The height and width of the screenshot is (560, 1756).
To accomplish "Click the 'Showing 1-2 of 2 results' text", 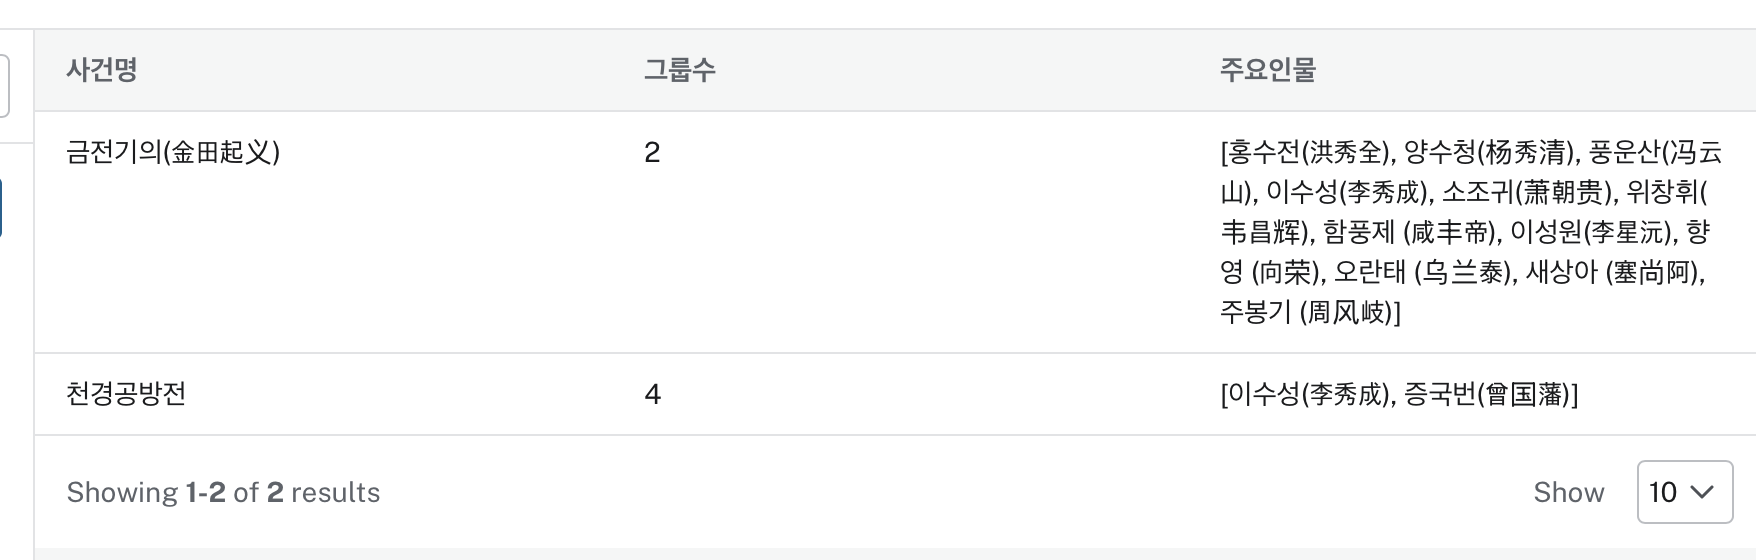I will pyautogui.click(x=223, y=492).
